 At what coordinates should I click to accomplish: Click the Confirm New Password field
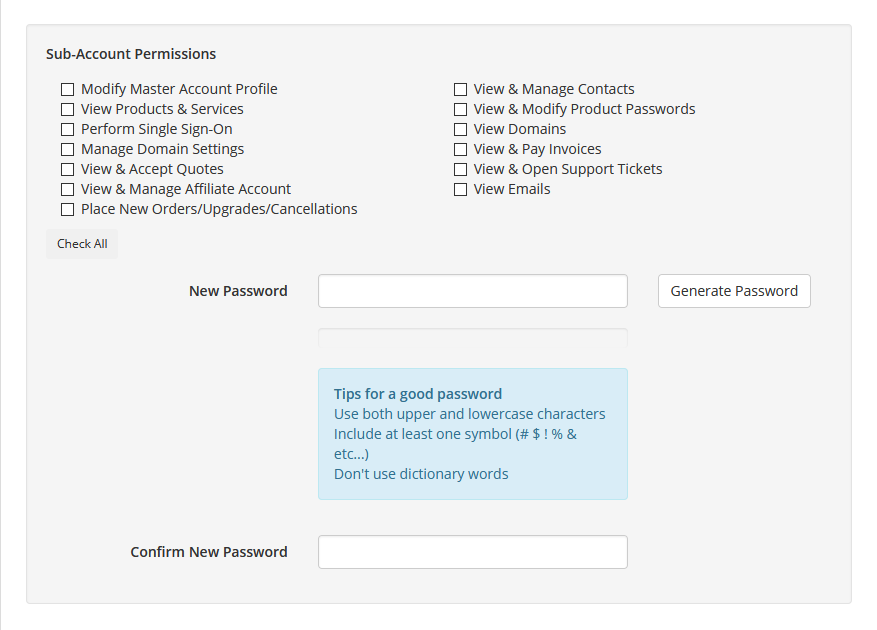pos(472,551)
